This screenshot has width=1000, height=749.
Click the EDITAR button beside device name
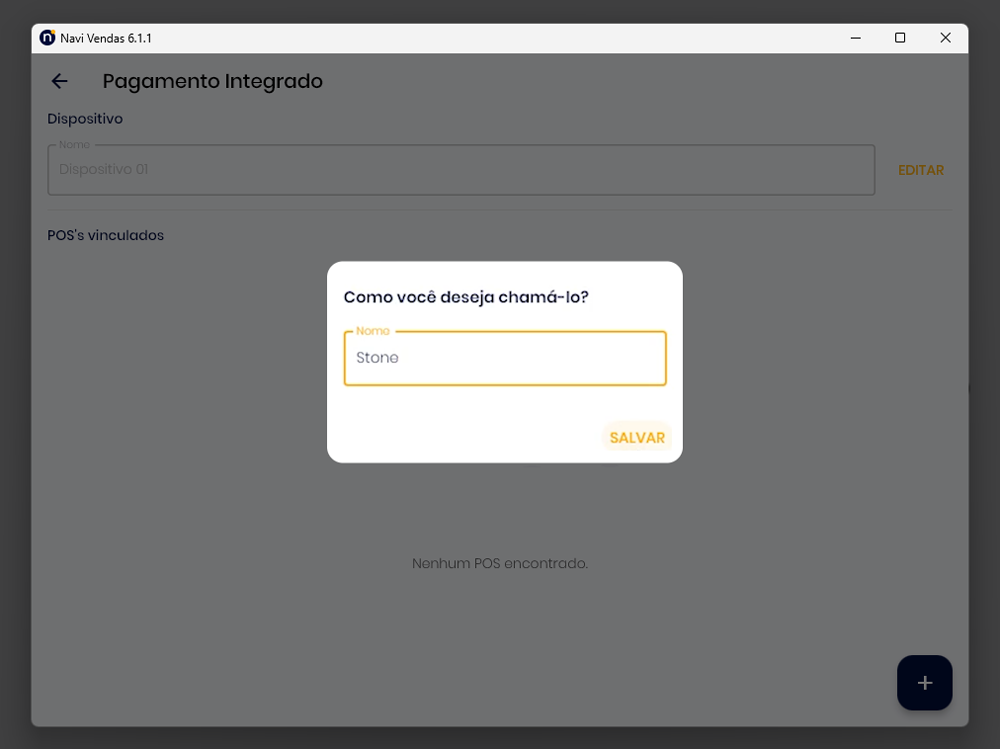coord(920,170)
